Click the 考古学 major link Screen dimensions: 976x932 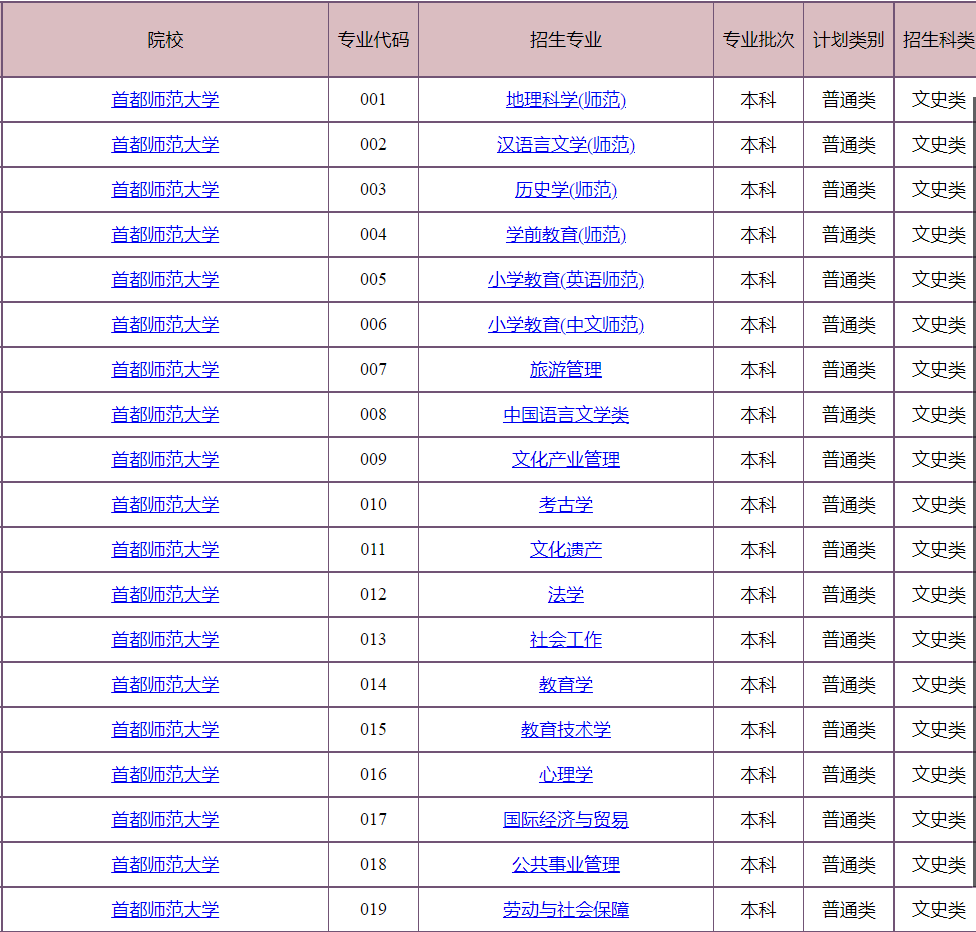(566, 504)
